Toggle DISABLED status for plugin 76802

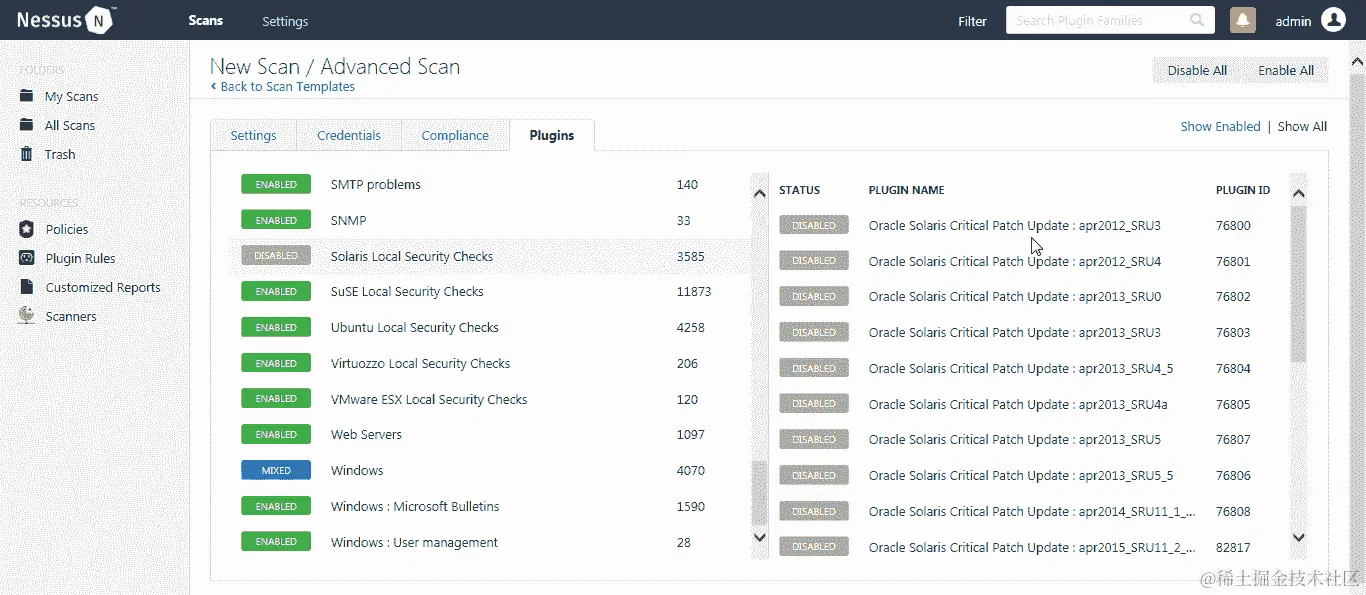(814, 297)
